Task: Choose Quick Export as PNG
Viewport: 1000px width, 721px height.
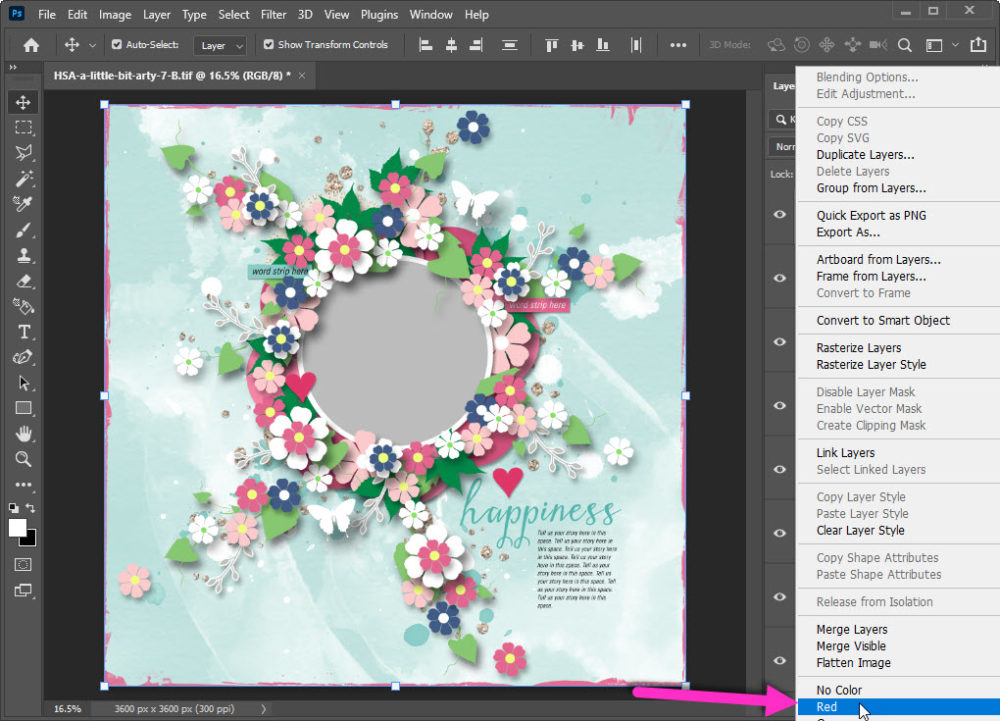Action: [x=899, y=215]
